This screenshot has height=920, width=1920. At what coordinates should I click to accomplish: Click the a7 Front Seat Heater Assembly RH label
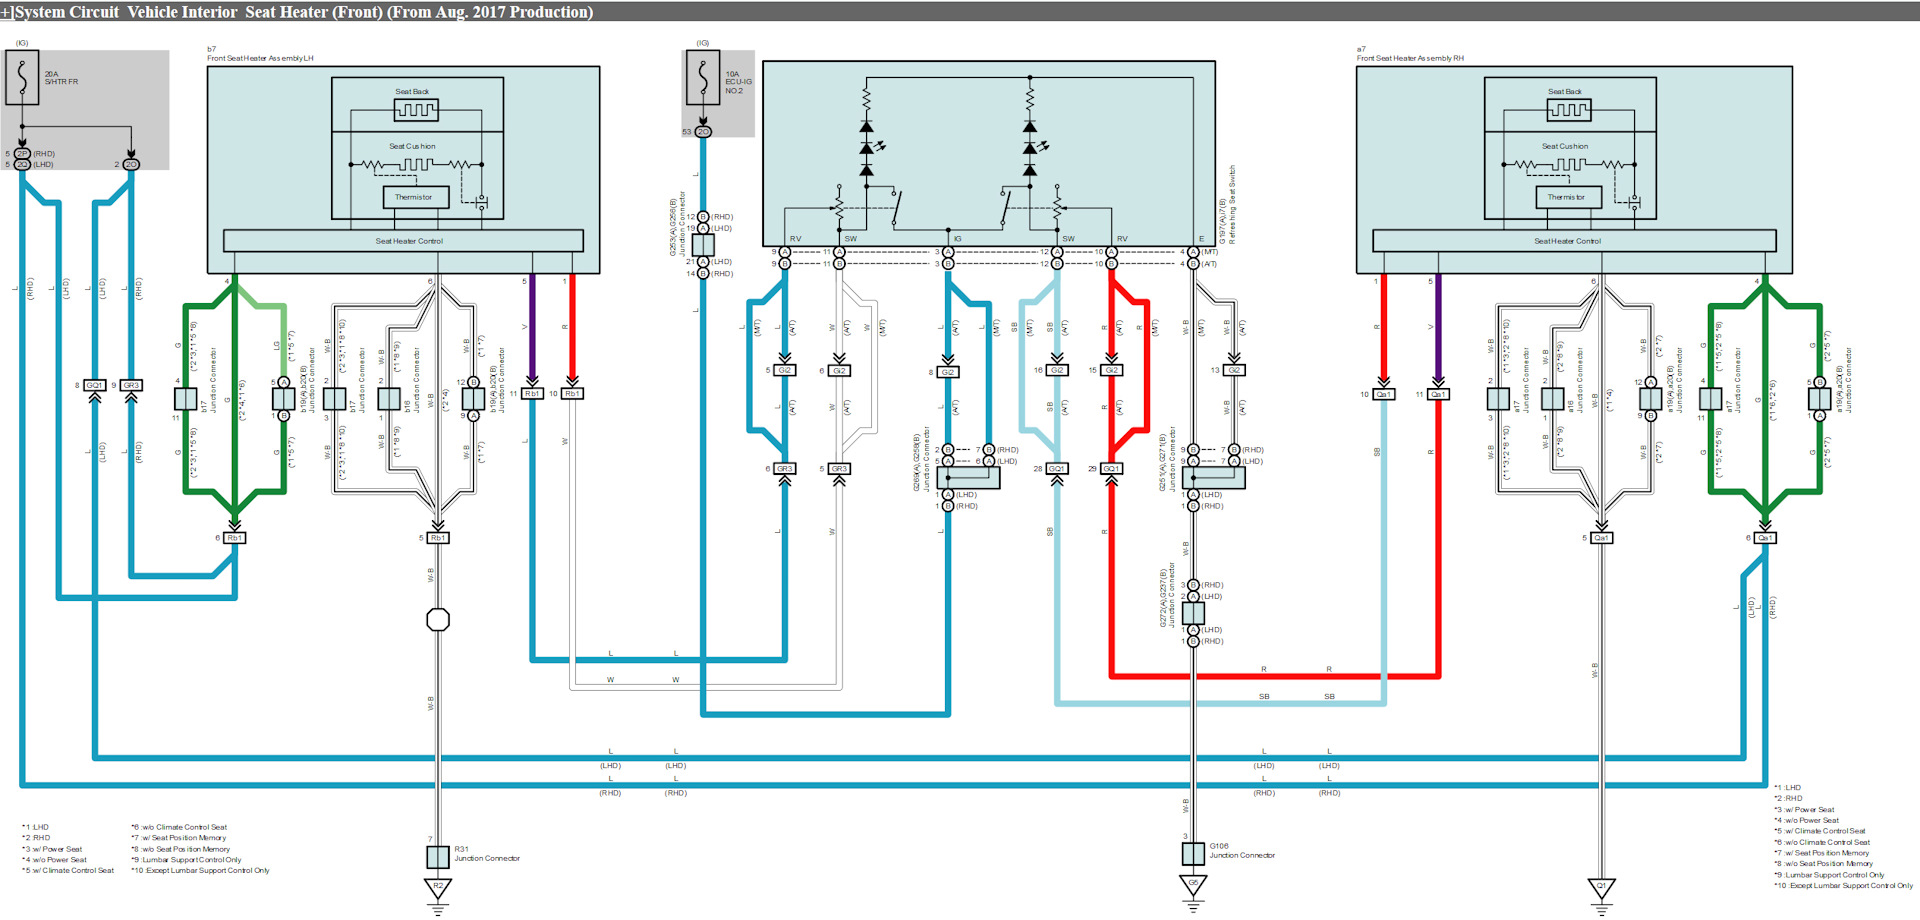[x=1410, y=54]
